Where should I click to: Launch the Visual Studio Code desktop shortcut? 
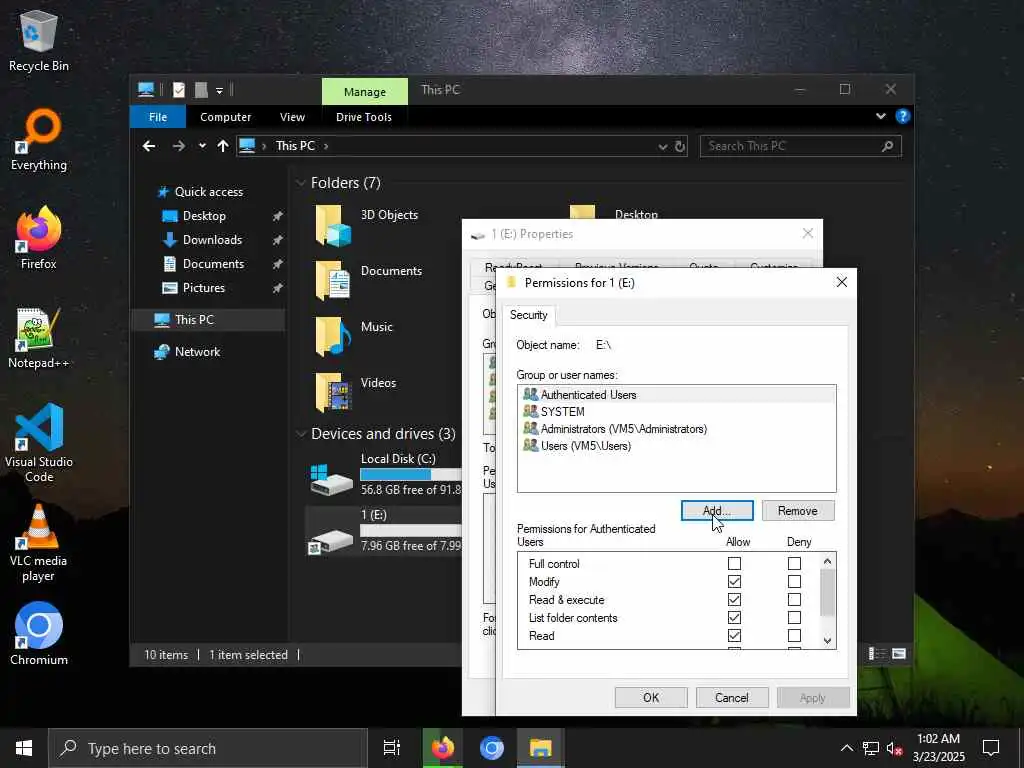[39, 443]
